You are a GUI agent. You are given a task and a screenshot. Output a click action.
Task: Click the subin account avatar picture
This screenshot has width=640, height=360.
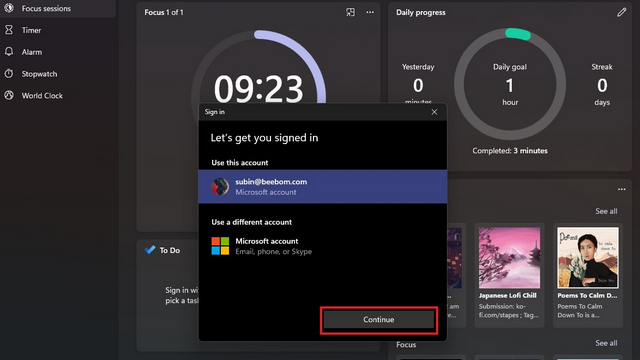pyautogui.click(x=220, y=187)
